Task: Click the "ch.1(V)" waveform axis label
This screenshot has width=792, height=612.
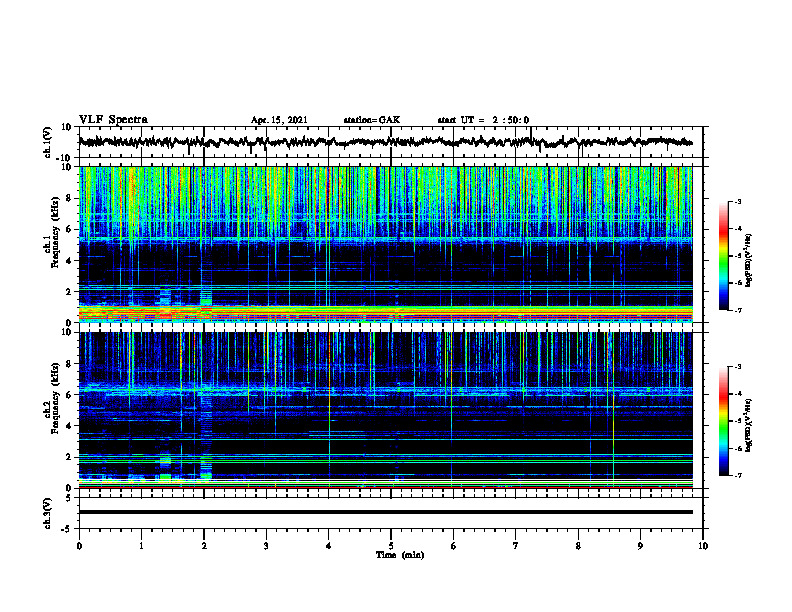Action: (x=47, y=142)
